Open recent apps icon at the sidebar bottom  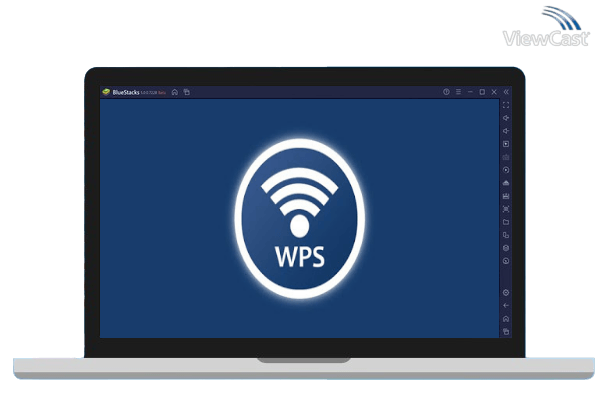tap(506, 331)
